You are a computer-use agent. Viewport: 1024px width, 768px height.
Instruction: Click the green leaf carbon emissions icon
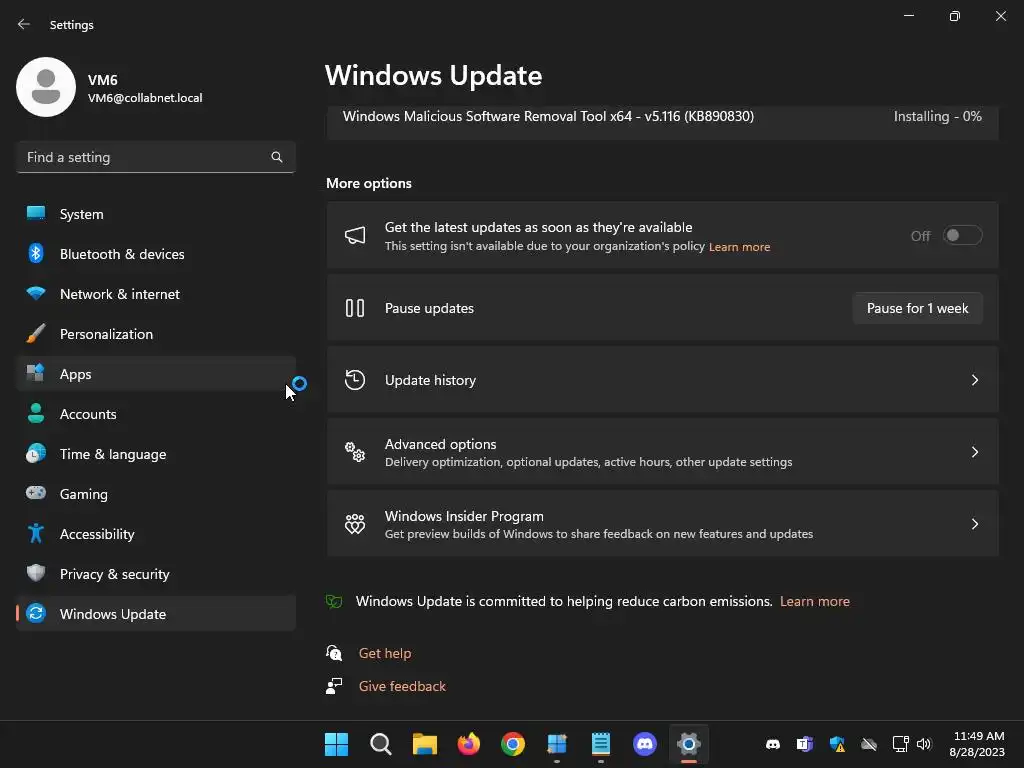[334, 601]
